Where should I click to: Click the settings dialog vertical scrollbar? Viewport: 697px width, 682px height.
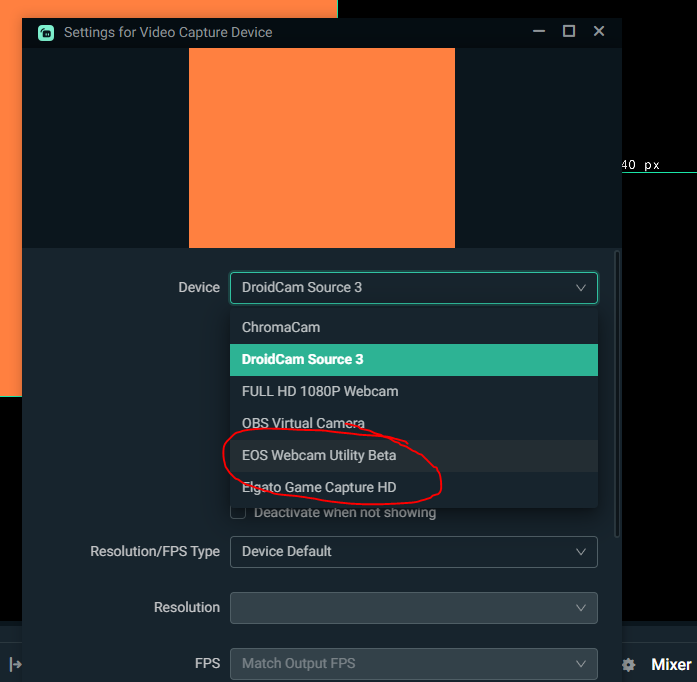point(616,400)
